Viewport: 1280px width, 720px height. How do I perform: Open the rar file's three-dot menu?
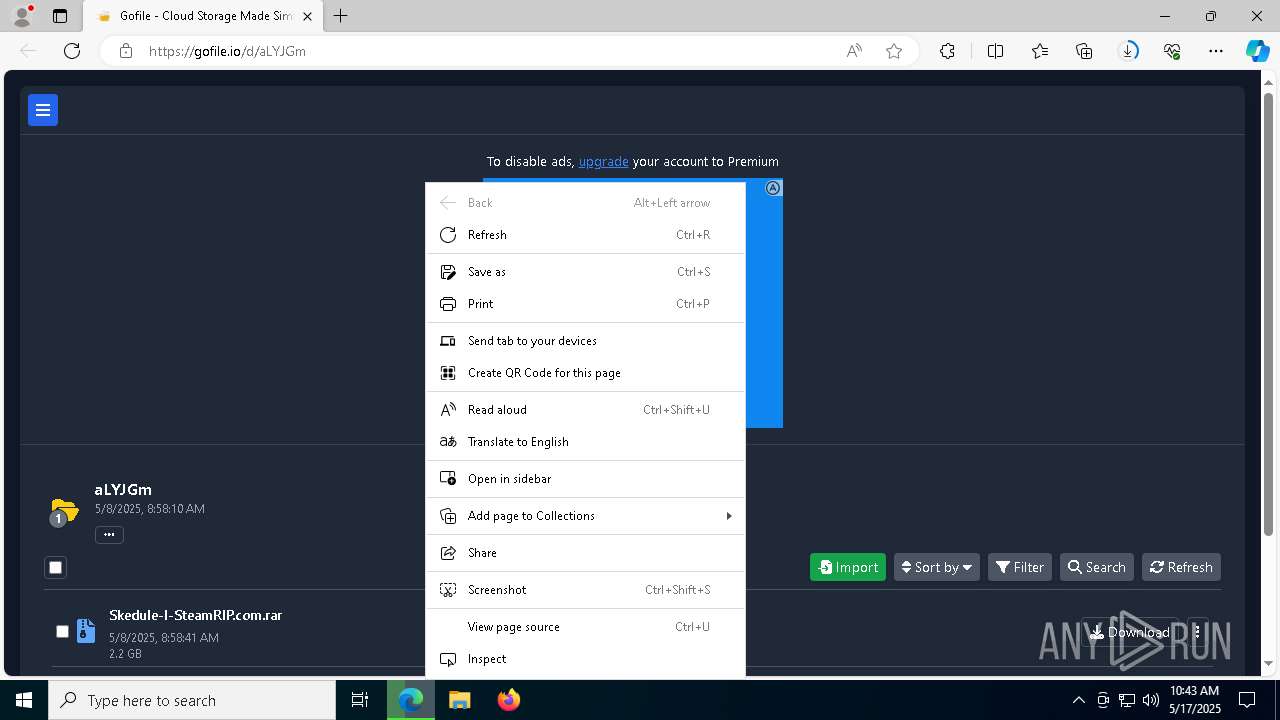click(x=1197, y=632)
